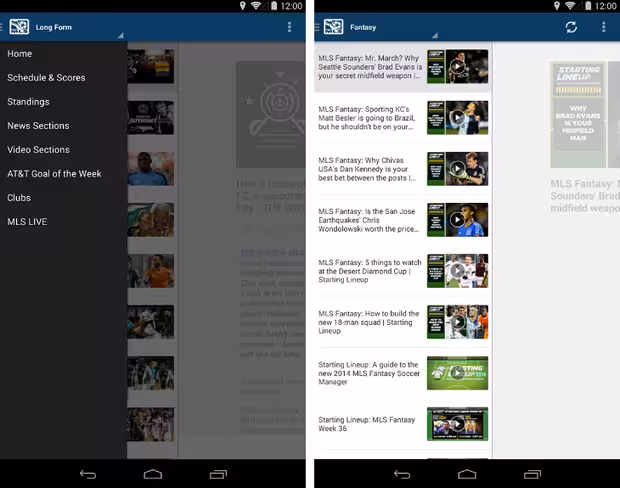Tap the Fantasy title in header
This screenshot has width=620, height=488.
tap(363, 27)
